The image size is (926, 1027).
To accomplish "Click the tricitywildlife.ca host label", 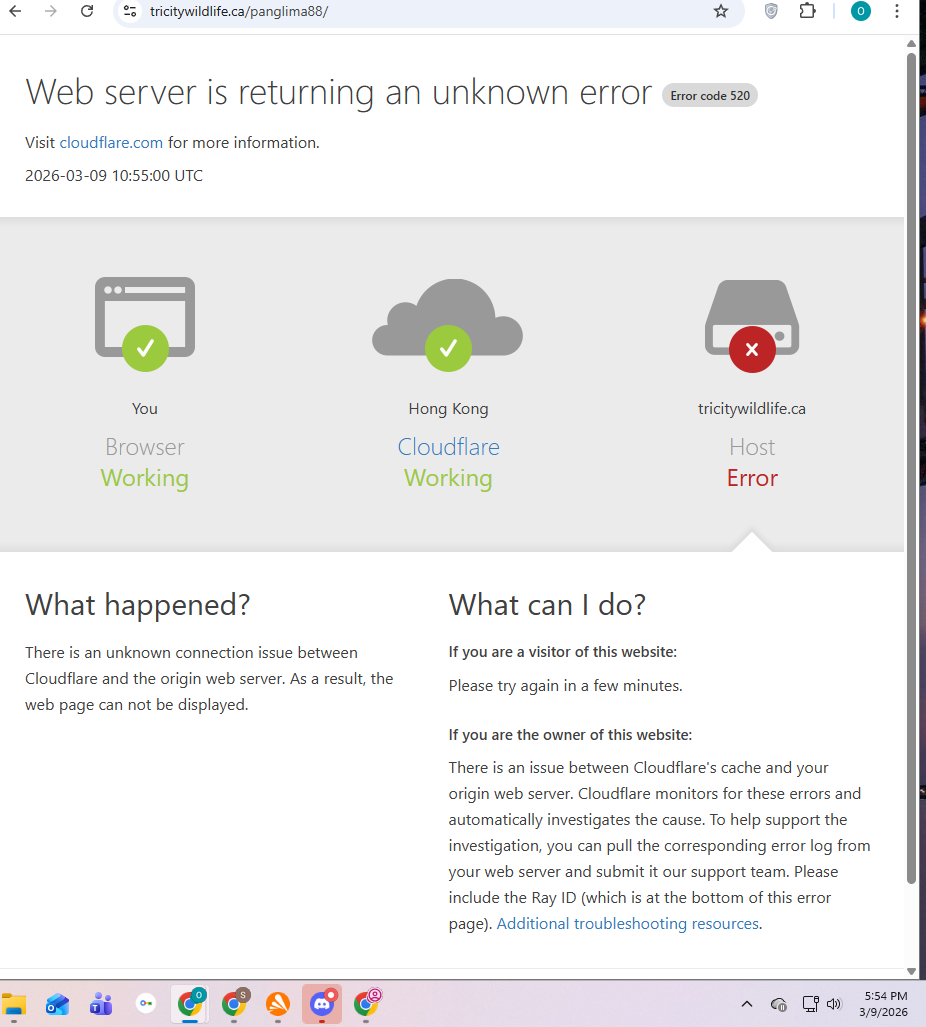I will [752, 409].
